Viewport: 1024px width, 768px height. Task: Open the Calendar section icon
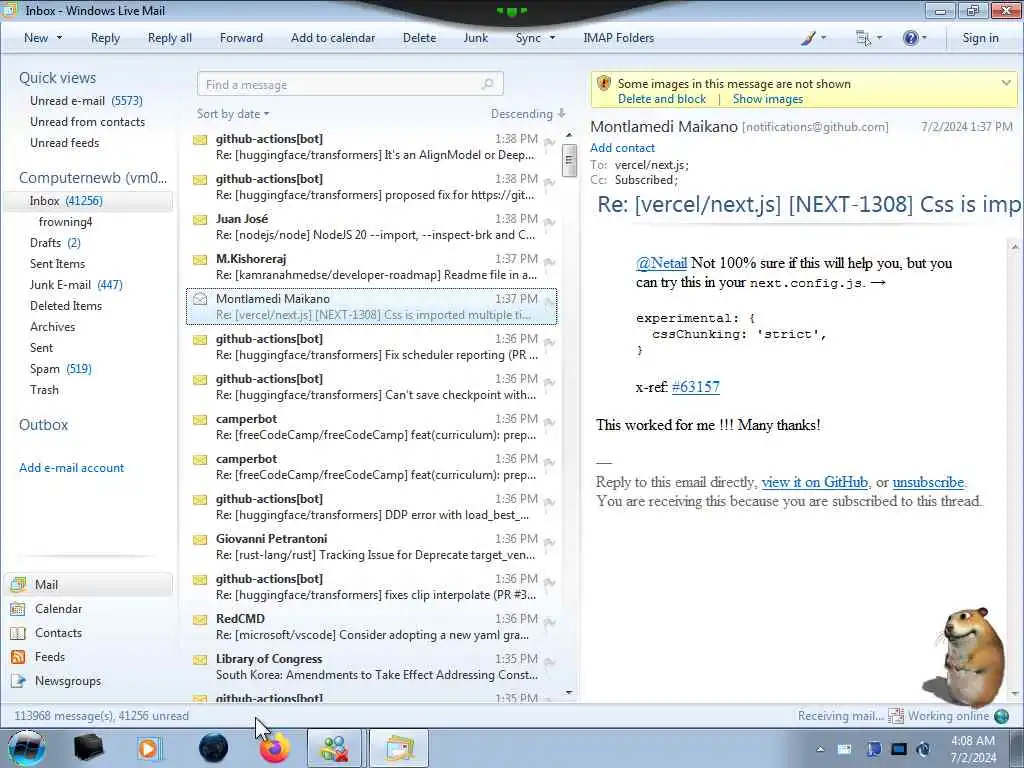pyautogui.click(x=18, y=609)
